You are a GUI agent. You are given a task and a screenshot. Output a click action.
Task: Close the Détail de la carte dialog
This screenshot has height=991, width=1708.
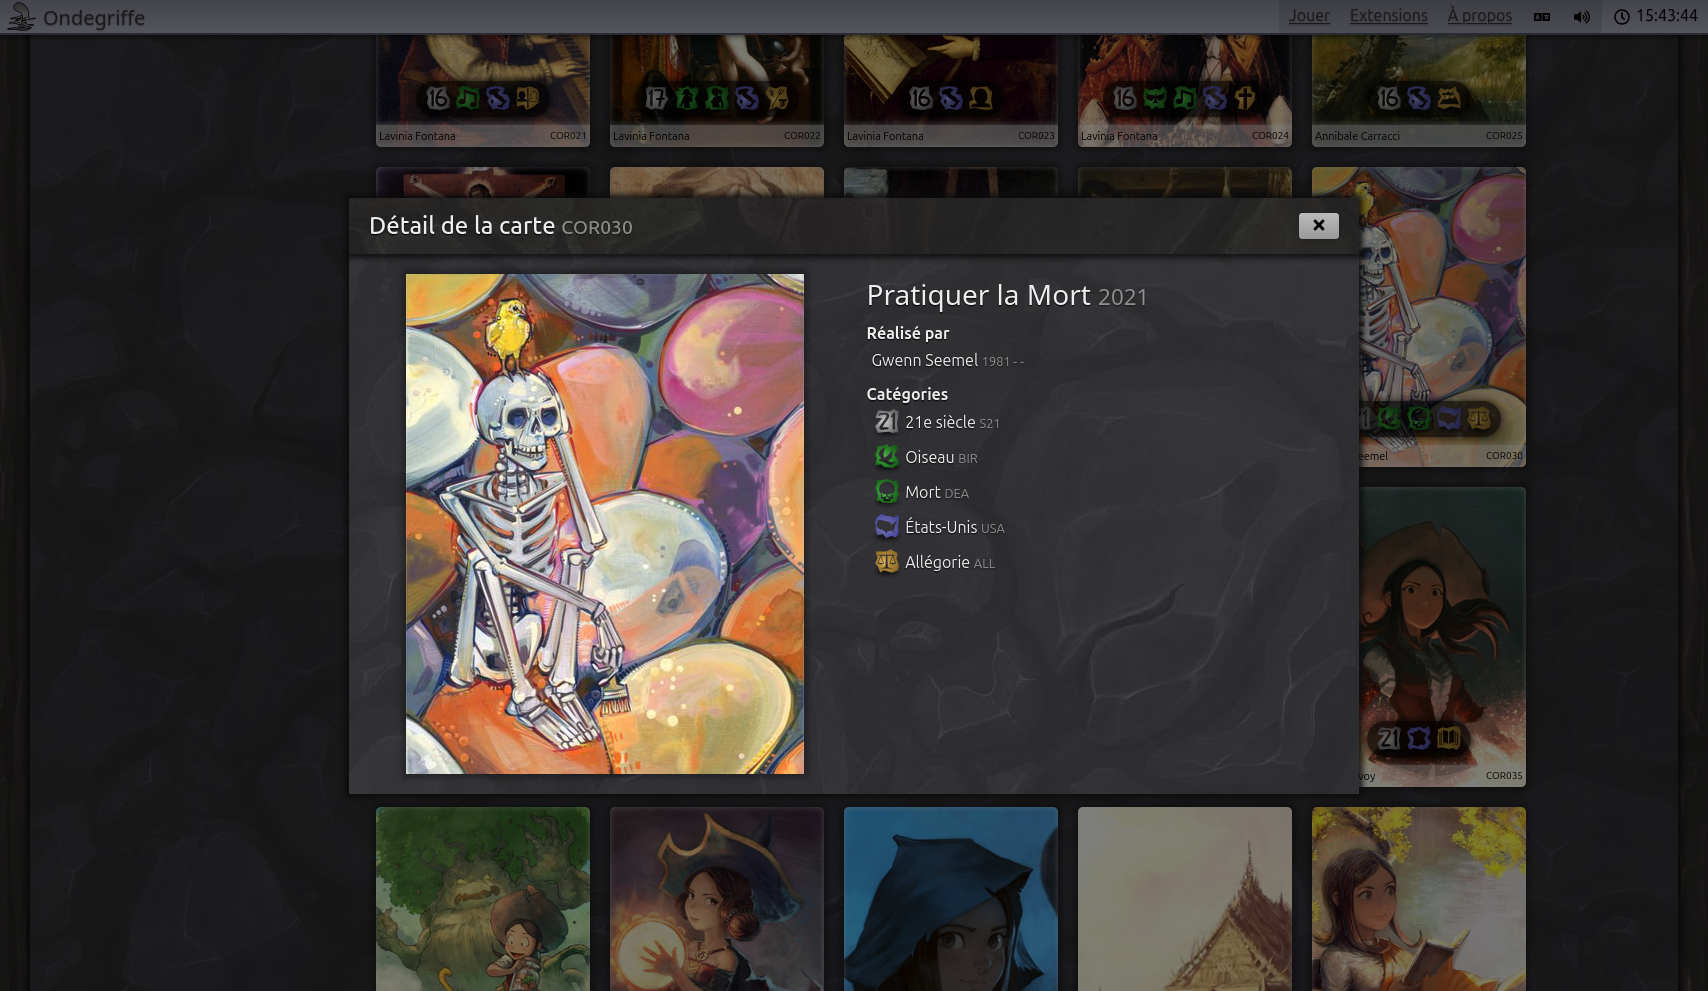[x=1318, y=226]
